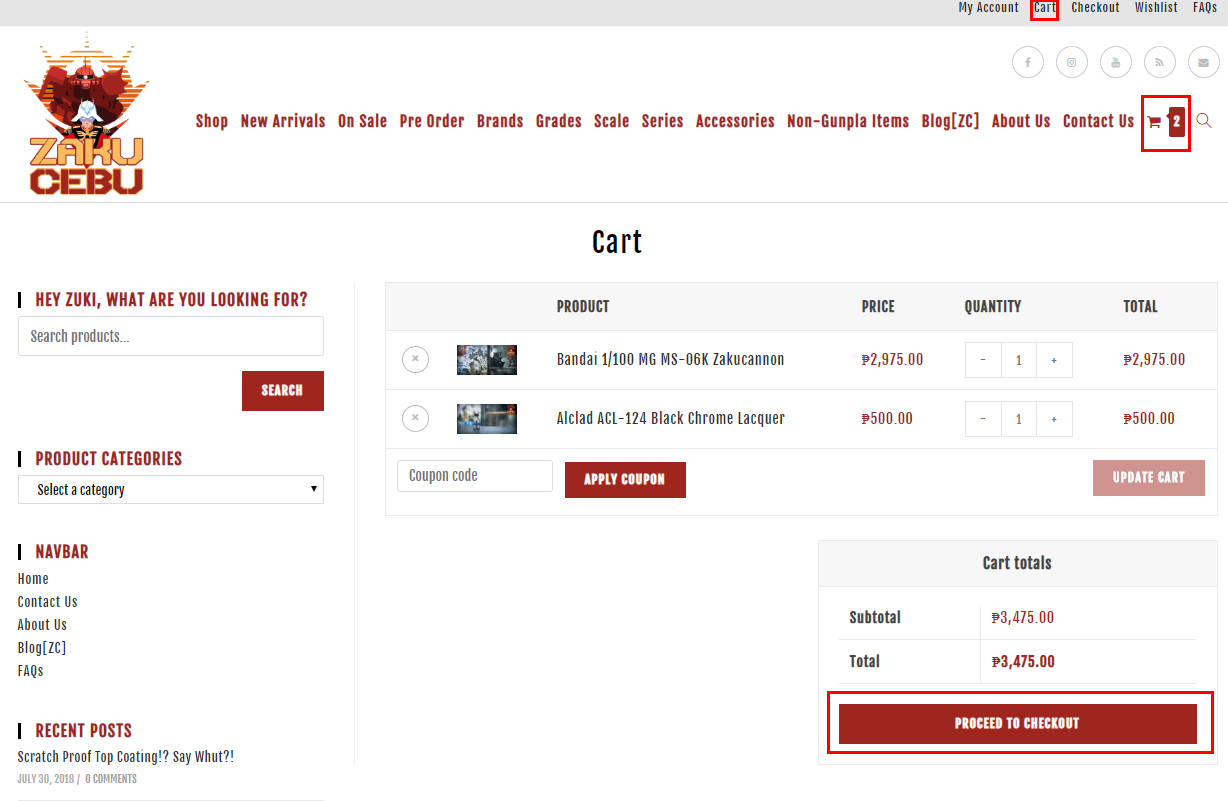
Task: Open the search magnifier icon
Action: [1204, 121]
